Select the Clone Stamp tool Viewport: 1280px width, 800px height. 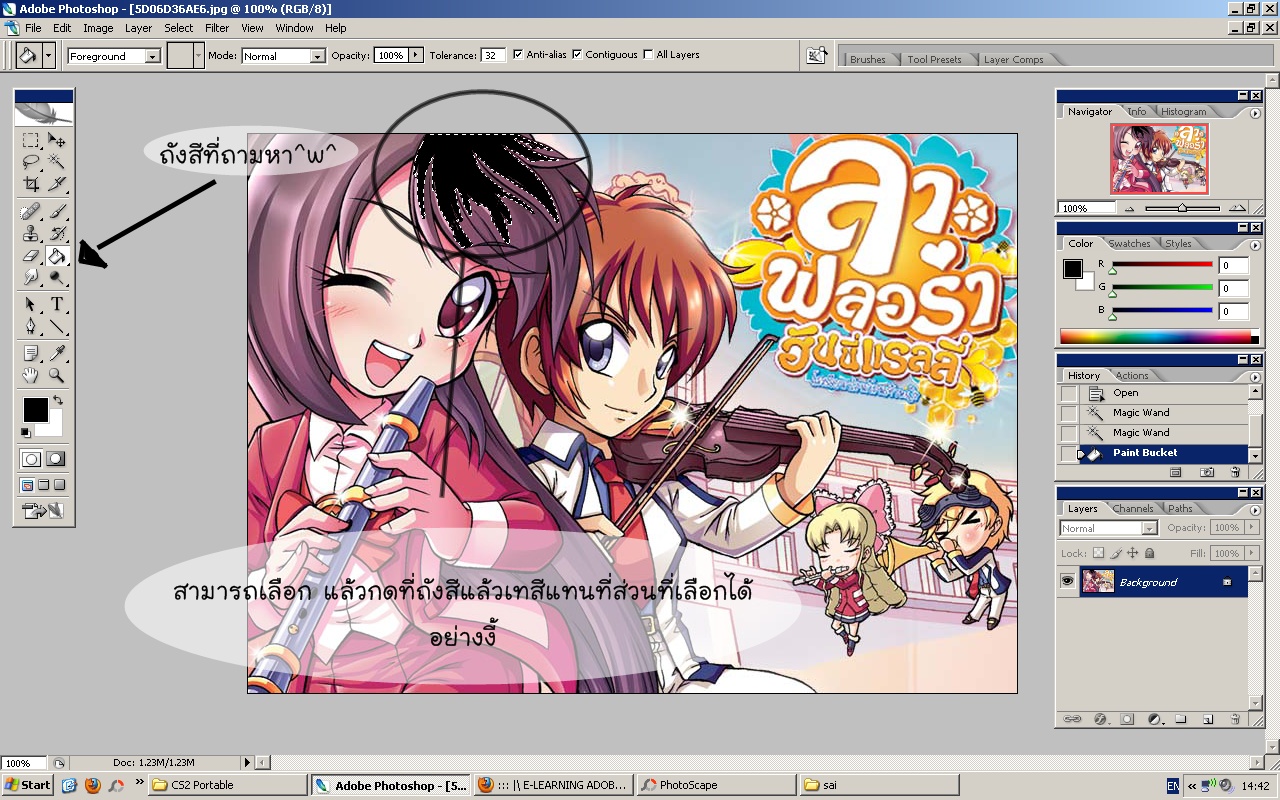click(31, 234)
